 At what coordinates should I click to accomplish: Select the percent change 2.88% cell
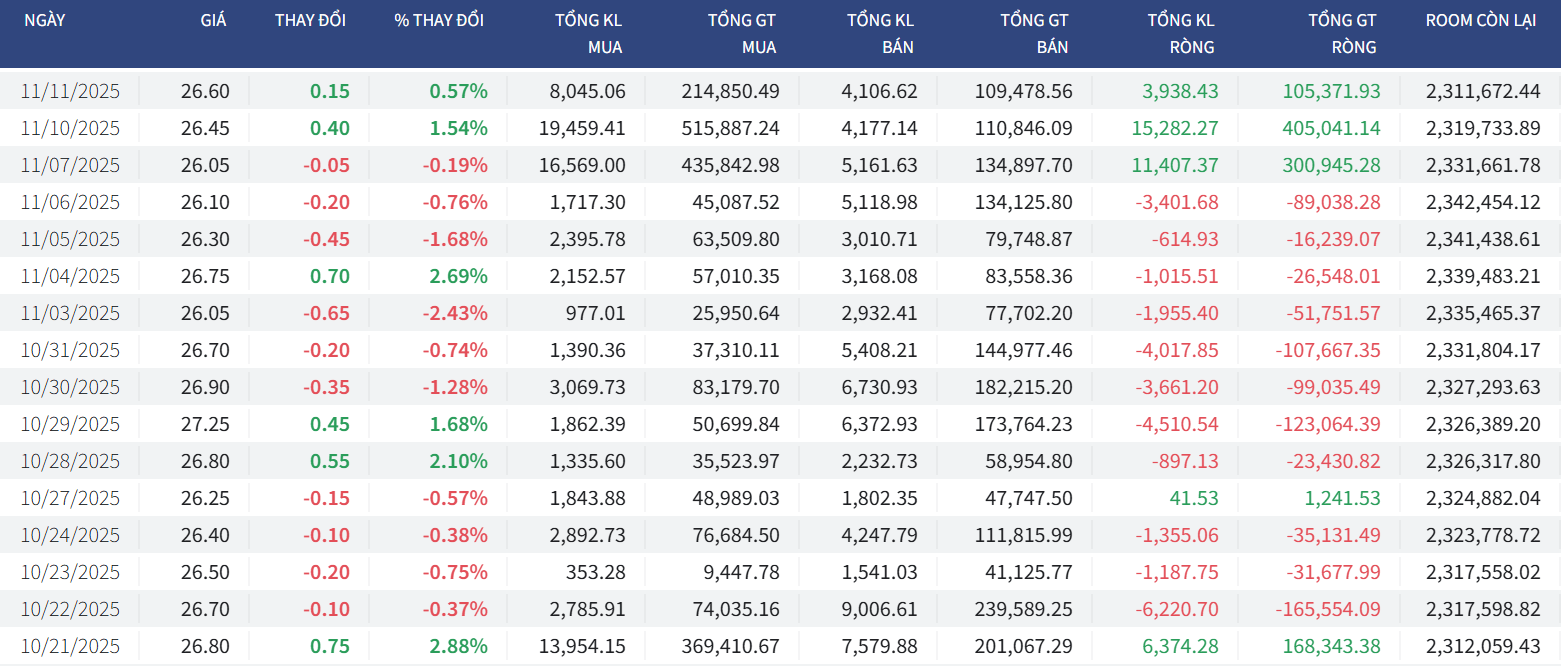tap(459, 646)
